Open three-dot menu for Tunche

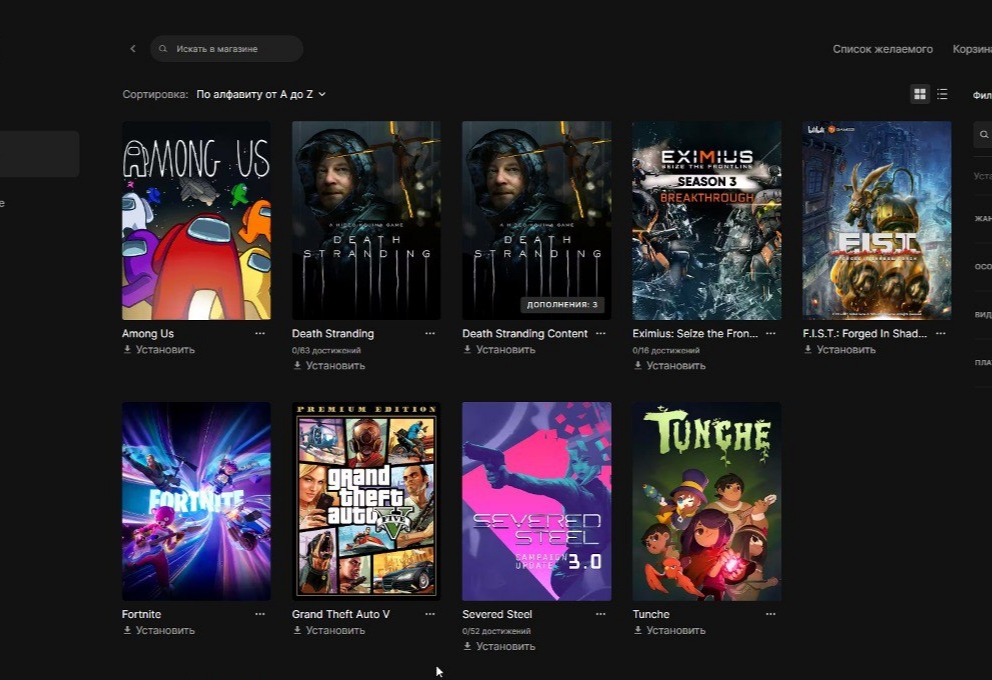point(771,614)
